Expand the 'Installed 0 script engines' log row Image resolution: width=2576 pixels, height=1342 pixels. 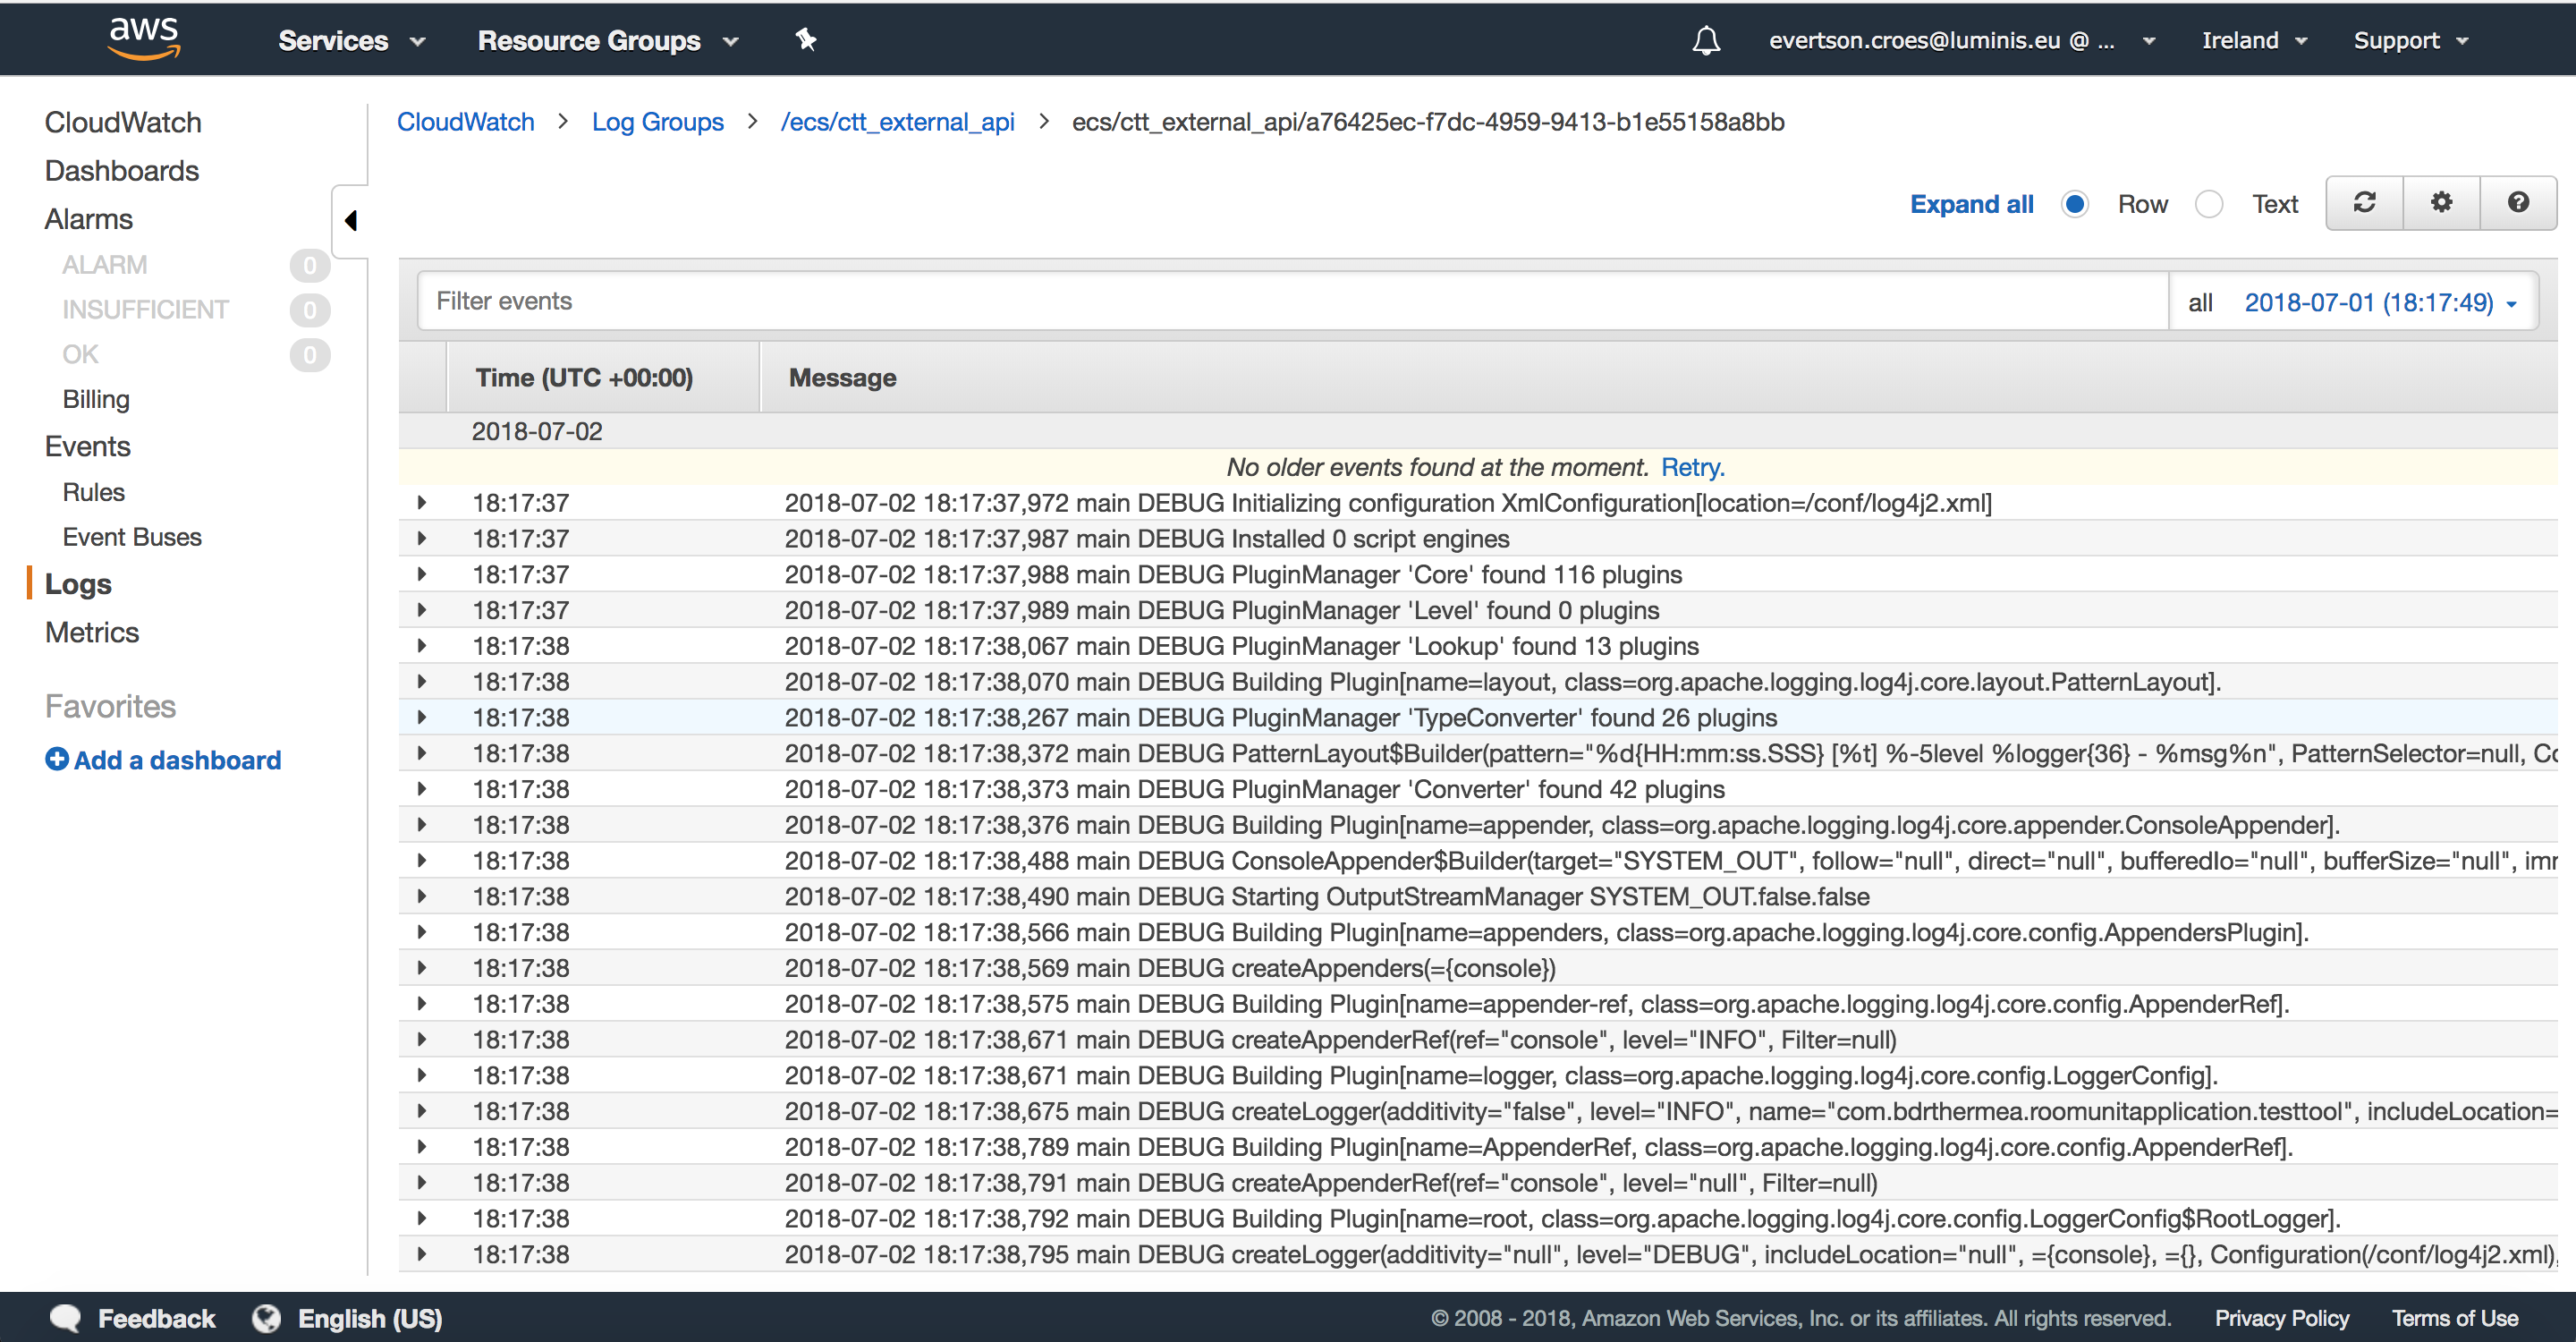point(422,538)
